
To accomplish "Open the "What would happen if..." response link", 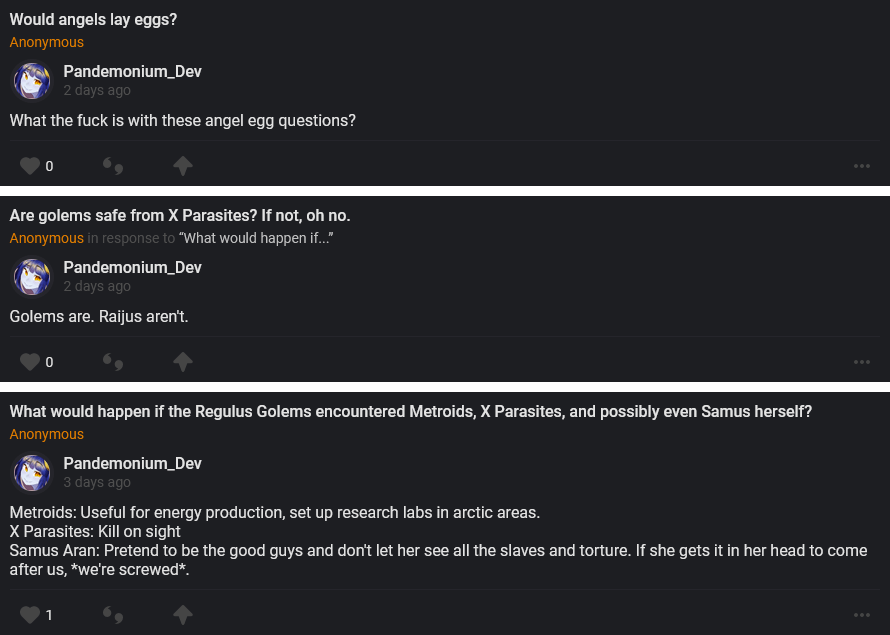I will tap(255, 238).
